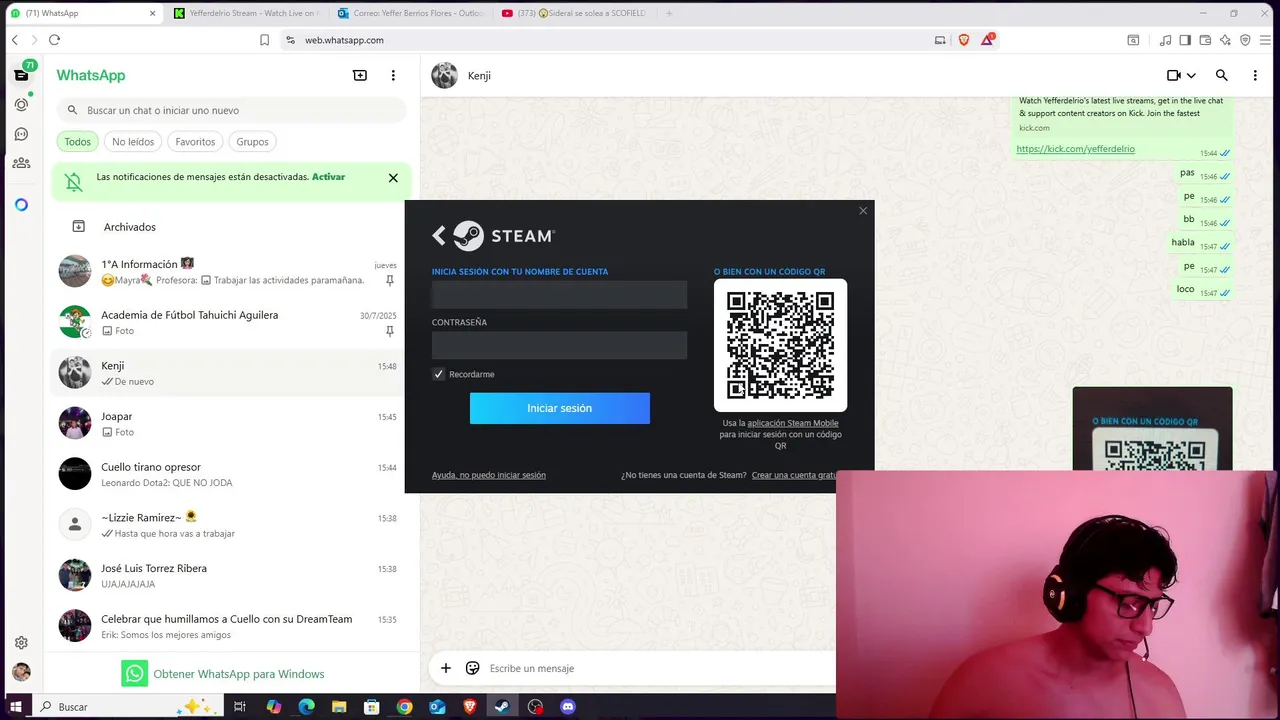This screenshot has height=720, width=1280.
Task: Focus the 'Escribe un mensaje' field
Action: (660, 668)
